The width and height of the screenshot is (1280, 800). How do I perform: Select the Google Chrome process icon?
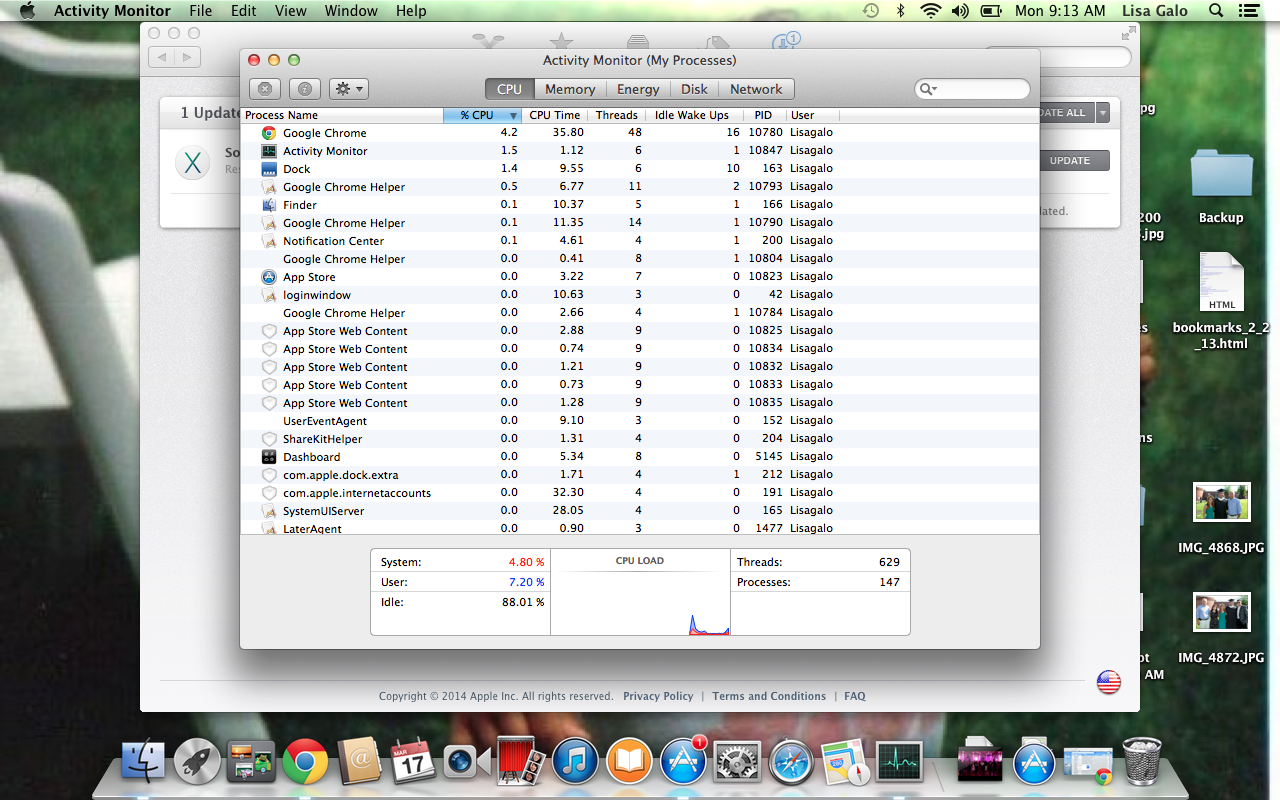(269, 133)
